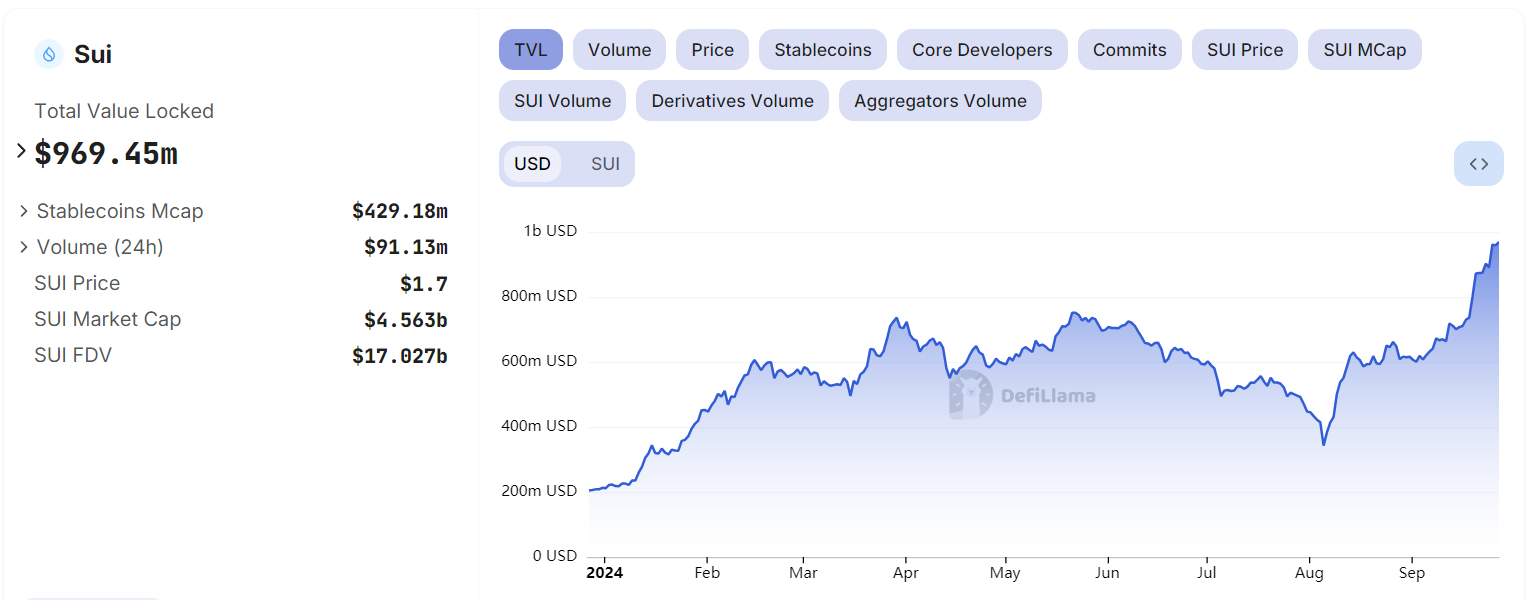Click the Sui droplet logo icon
This screenshot has width=1537, height=600.
coord(48,54)
